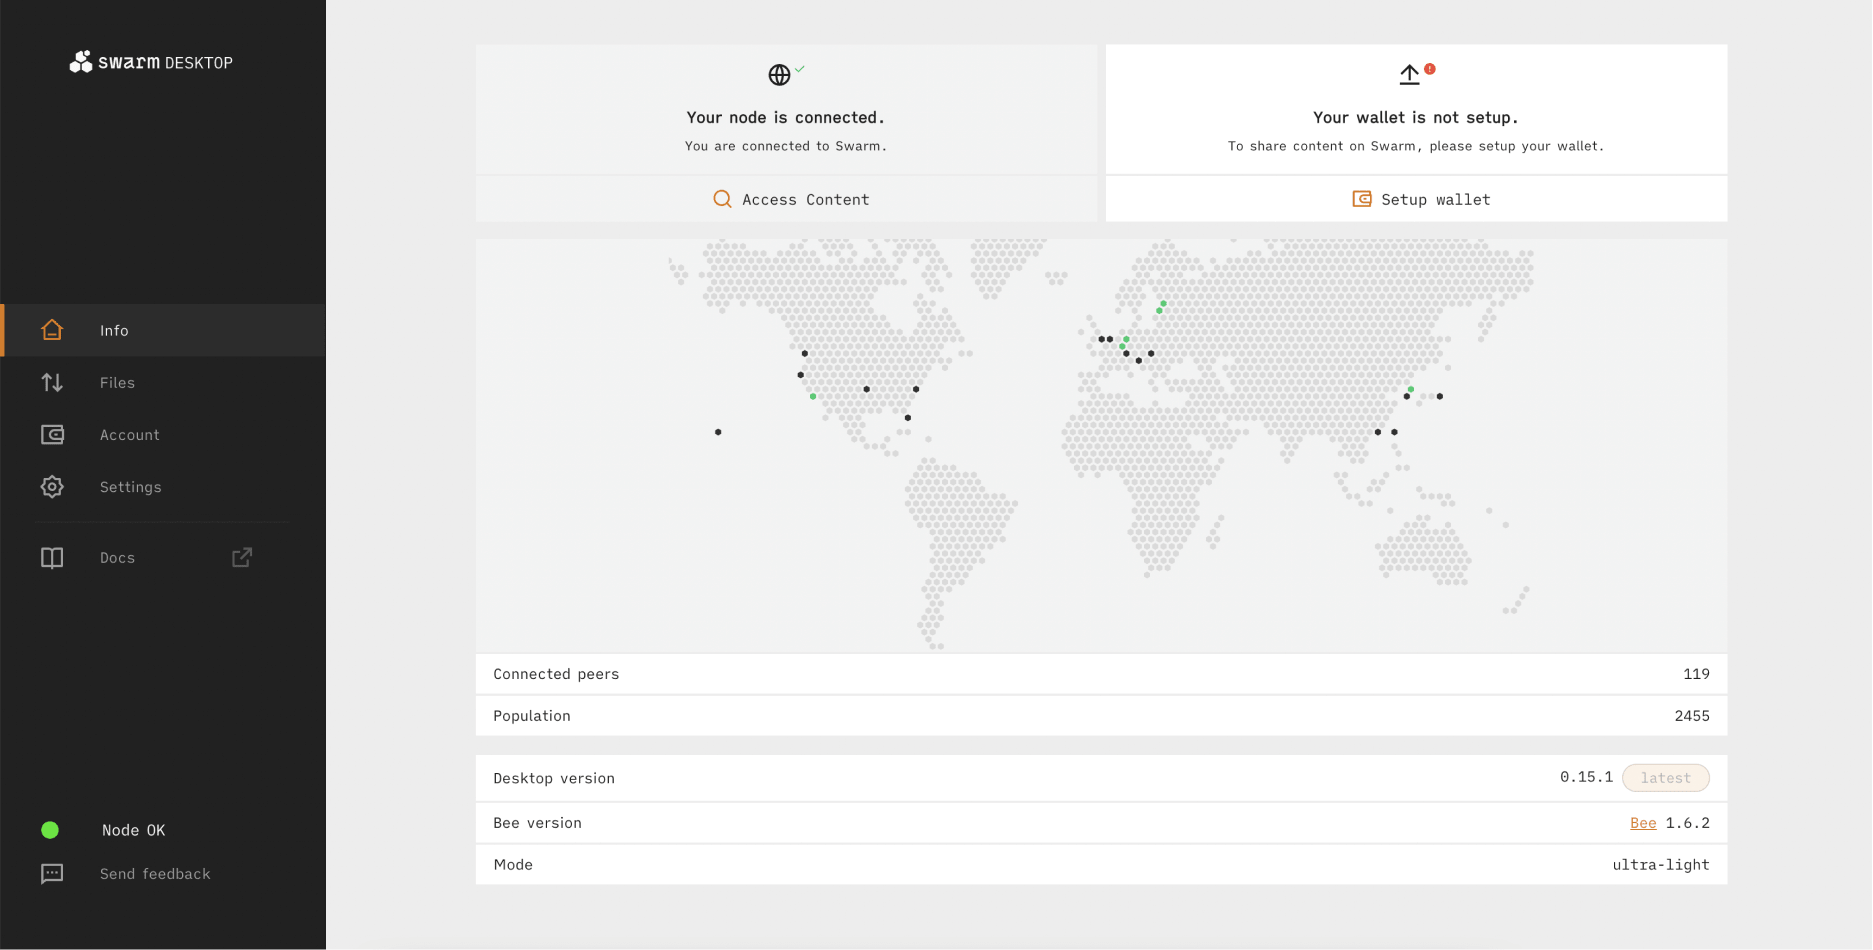This screenshot has height=950, width=1873.
Task: Open Settings from the sidebar
Action: [x=130, y=487]
